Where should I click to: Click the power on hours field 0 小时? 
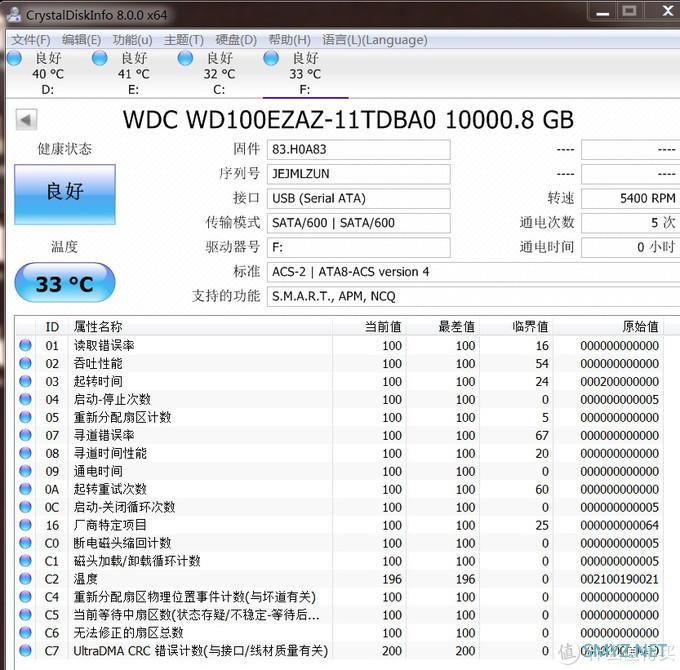631,248
